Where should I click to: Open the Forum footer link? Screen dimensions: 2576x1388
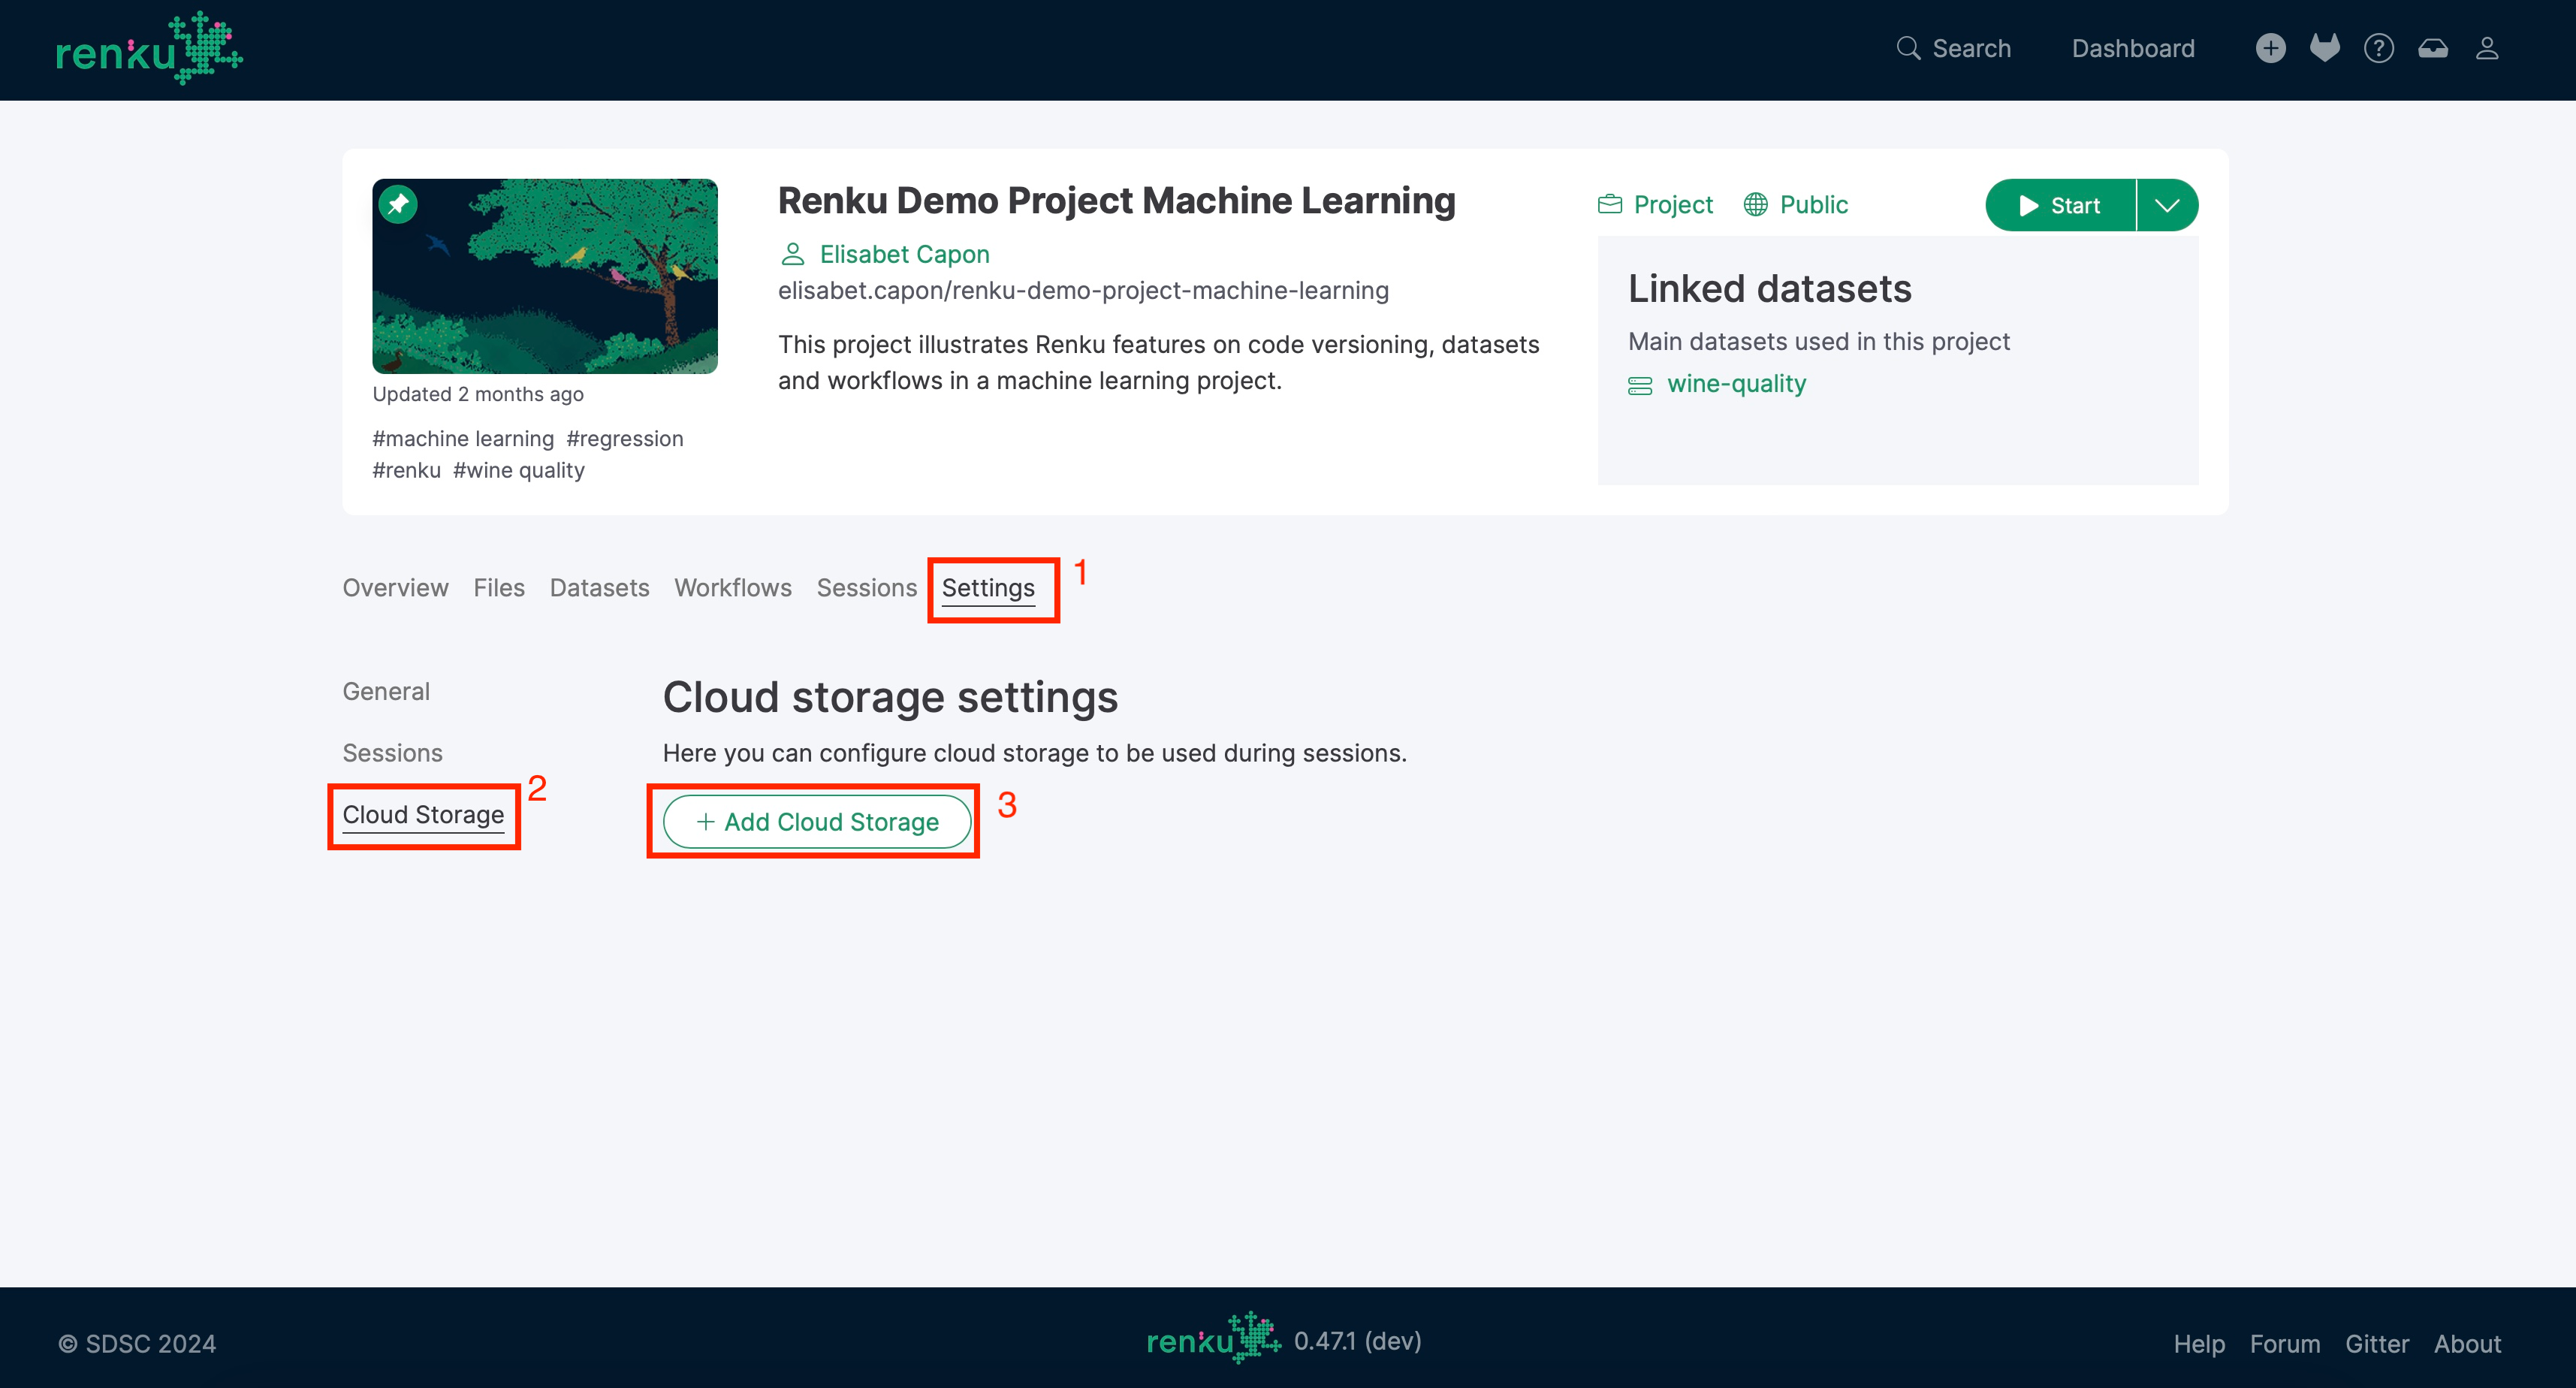(x=2285, y=1344)
